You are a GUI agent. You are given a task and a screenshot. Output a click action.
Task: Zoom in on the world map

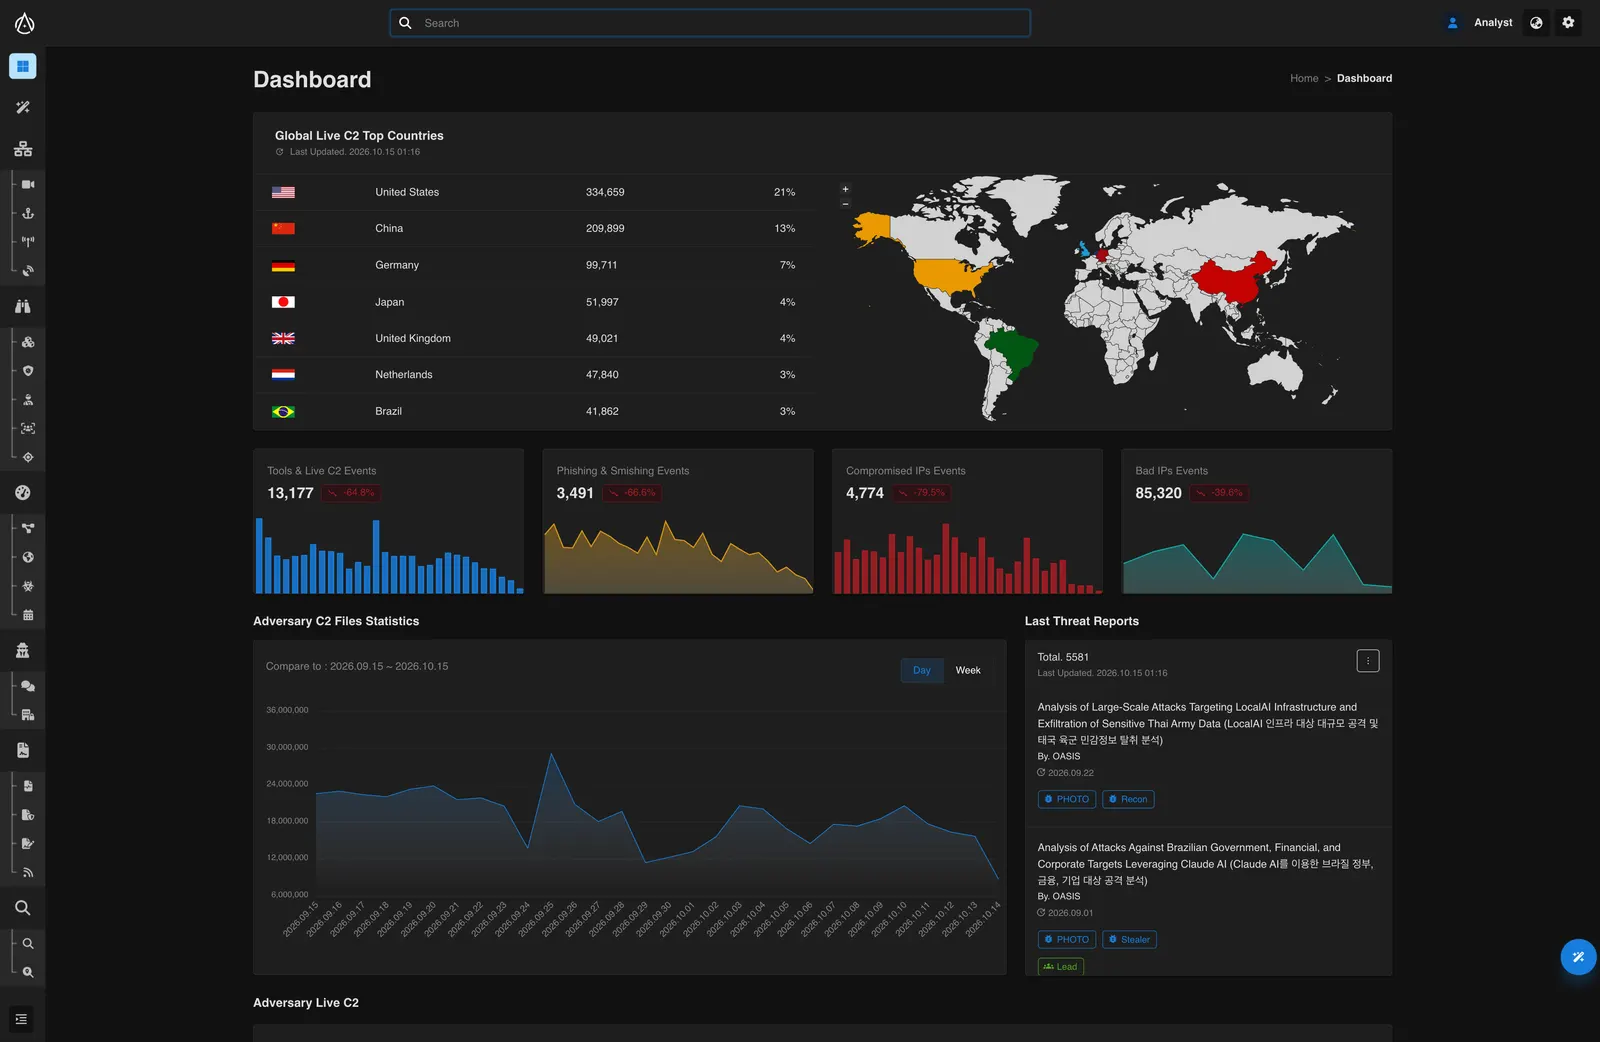845,189
